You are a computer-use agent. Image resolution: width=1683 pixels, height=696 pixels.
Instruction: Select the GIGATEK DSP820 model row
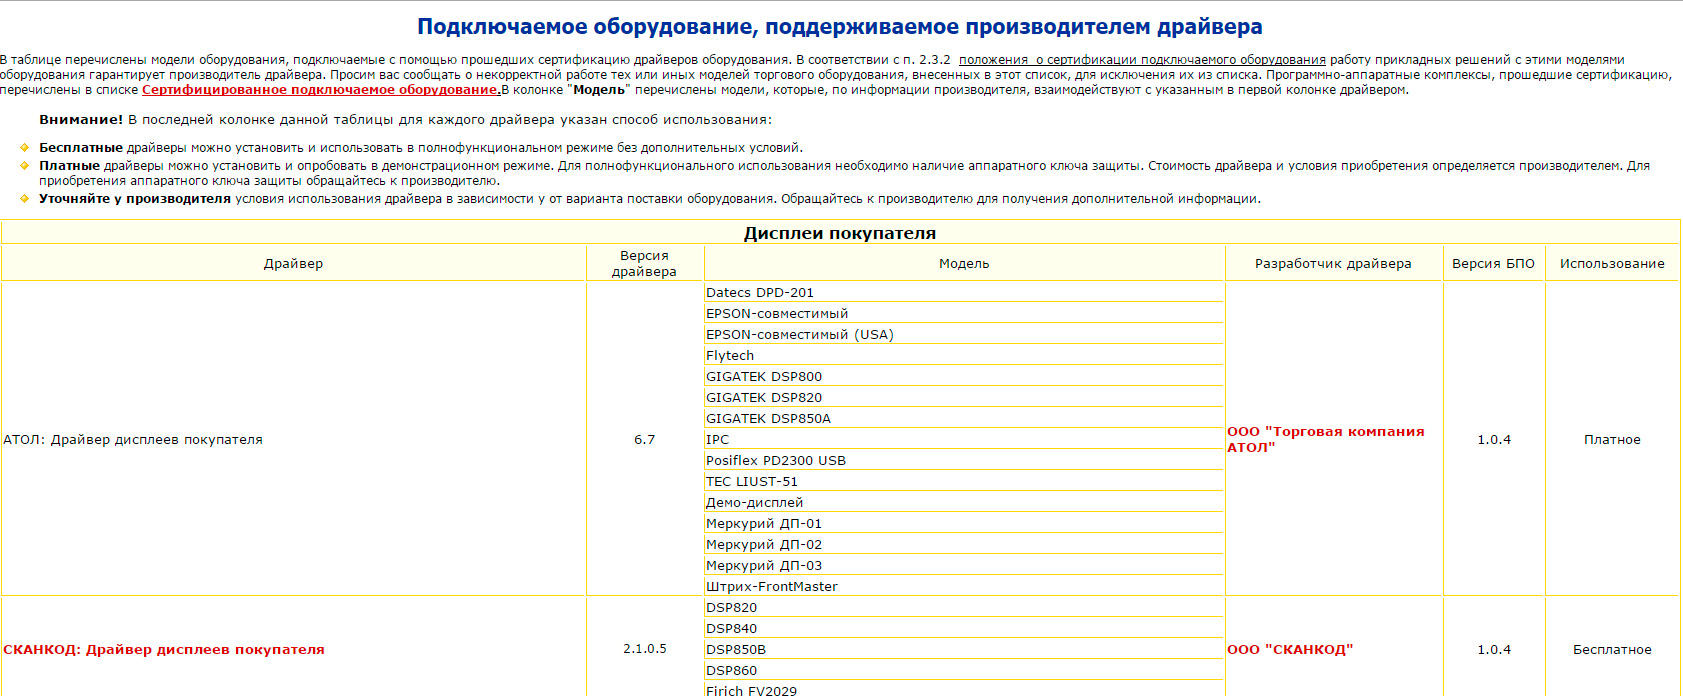click(x=964, y=398)
